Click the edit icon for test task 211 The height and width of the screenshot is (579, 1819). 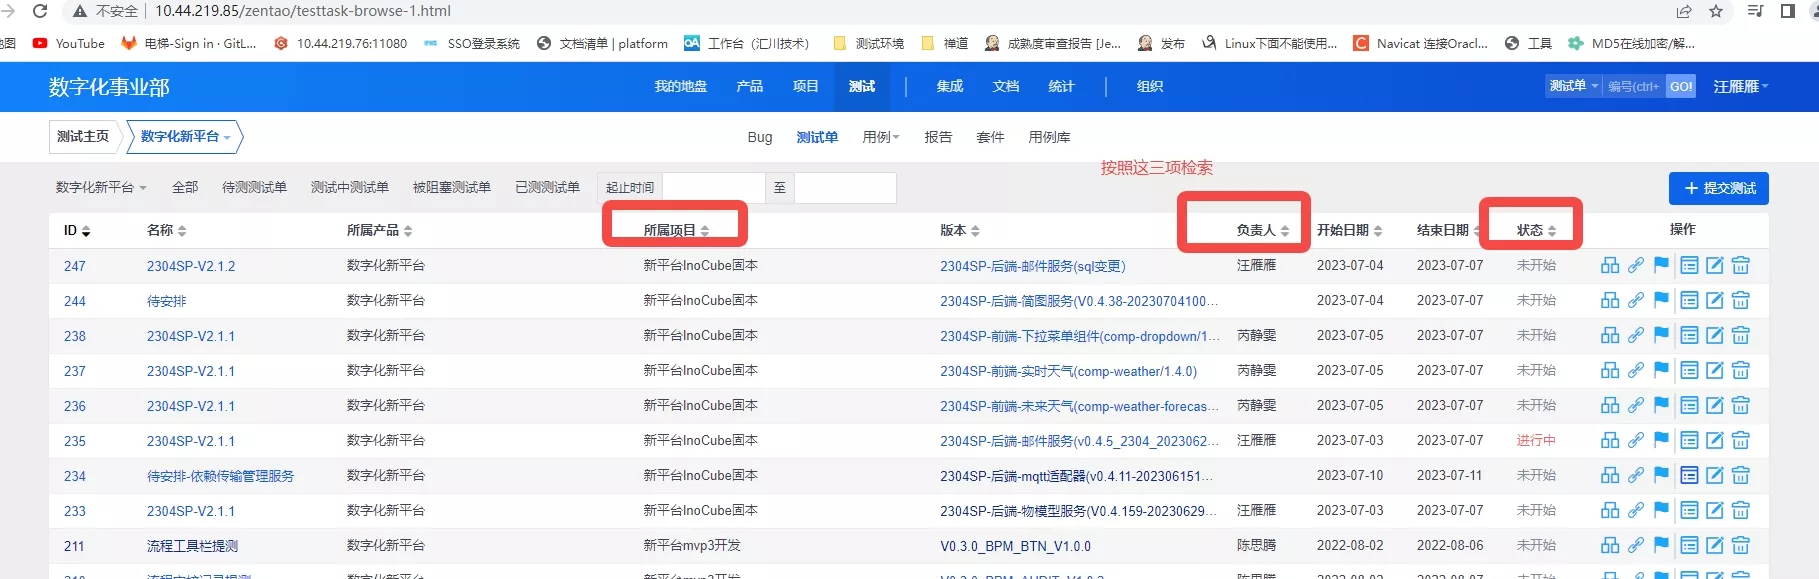[1715, 546]
